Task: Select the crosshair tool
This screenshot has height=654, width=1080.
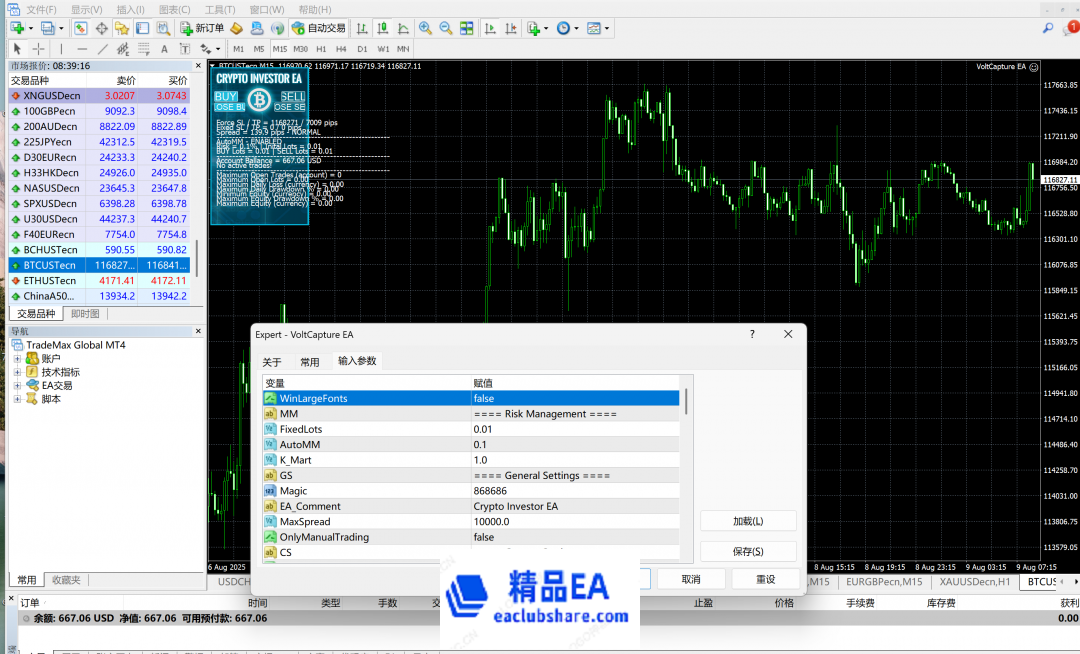Action: tap(38, 48)
